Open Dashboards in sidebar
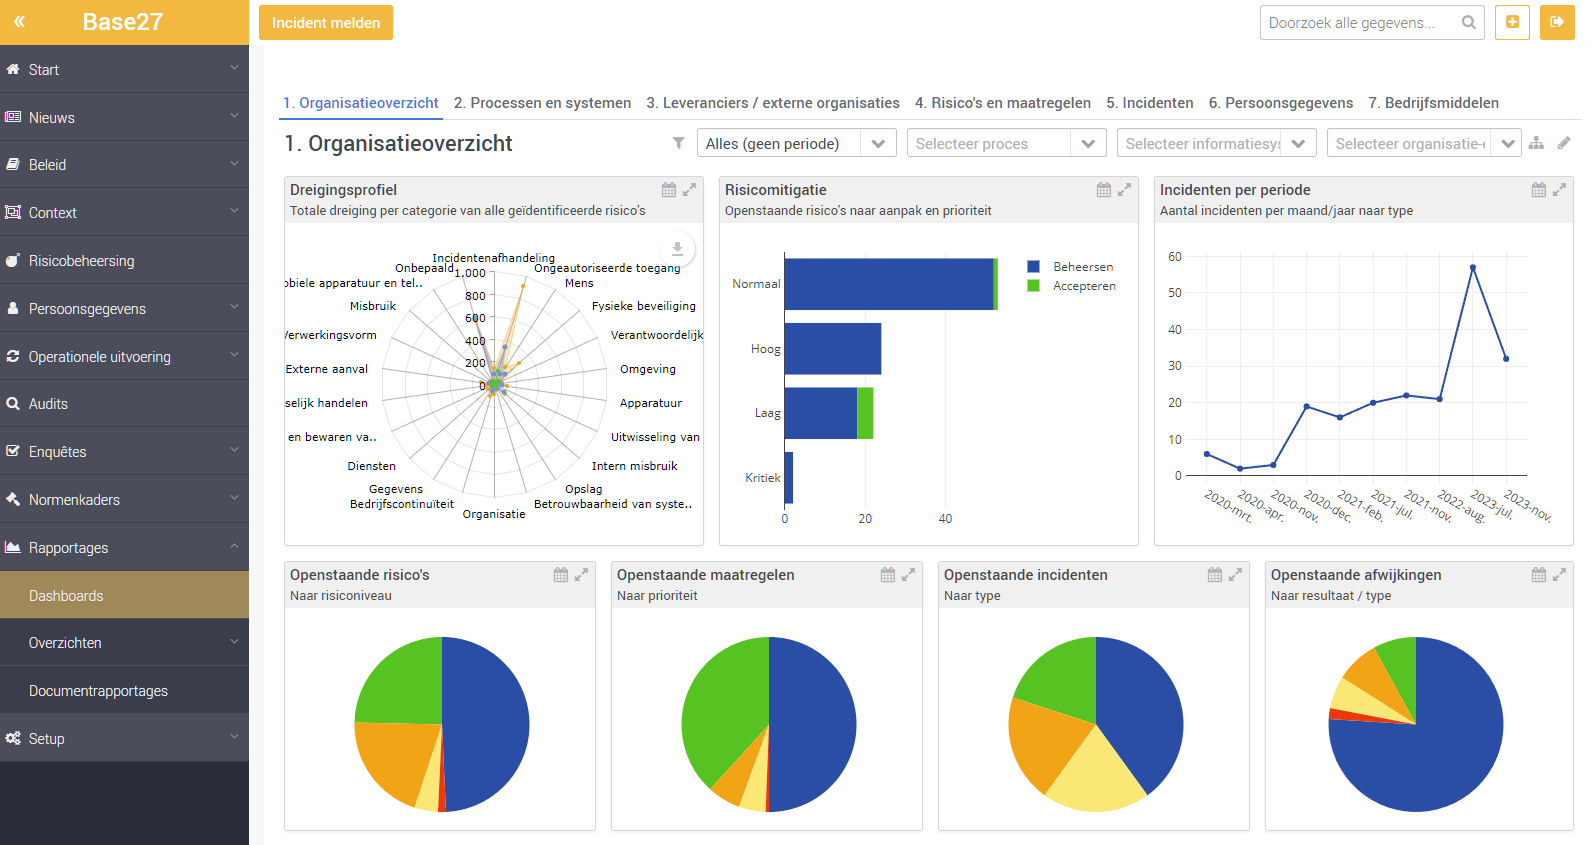Screen dimensions: 1592x845 (124, 596)
